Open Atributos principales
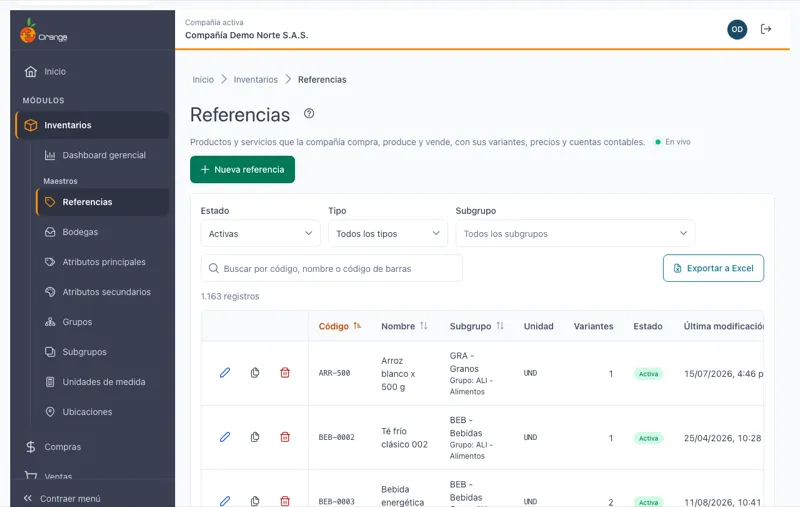 coord(102,262)
